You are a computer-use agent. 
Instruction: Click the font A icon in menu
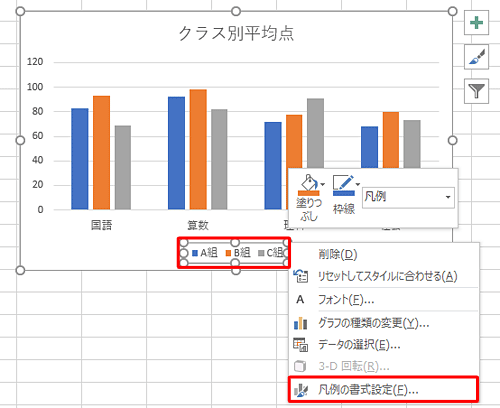(x=300, y=300)
